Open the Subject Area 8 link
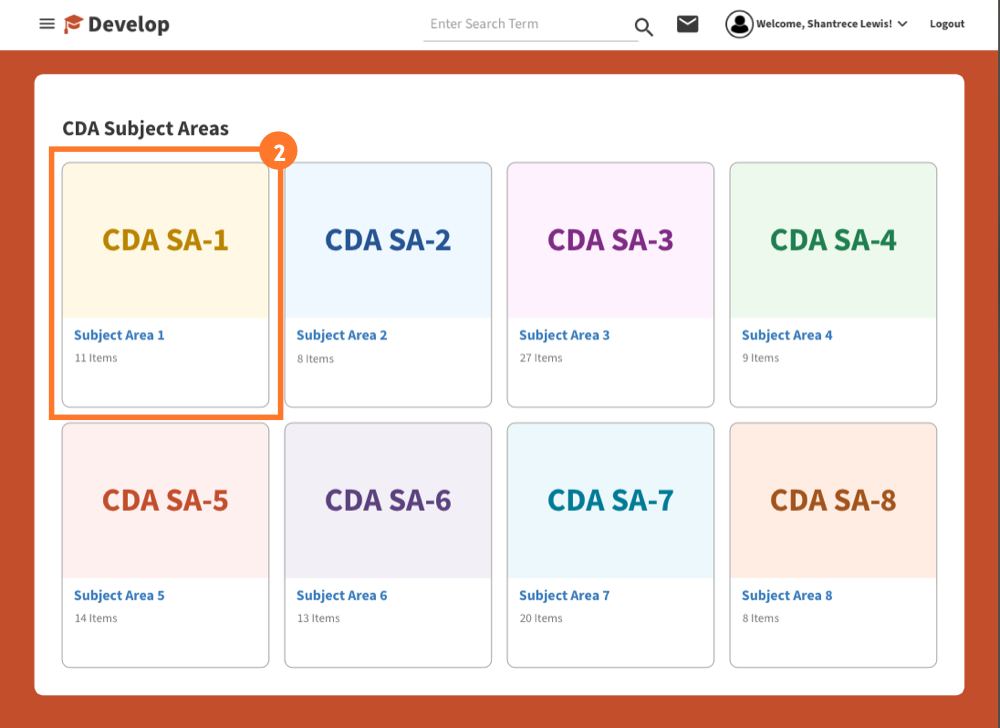This screenshot has width=1000, height=728. pos(787,595)
